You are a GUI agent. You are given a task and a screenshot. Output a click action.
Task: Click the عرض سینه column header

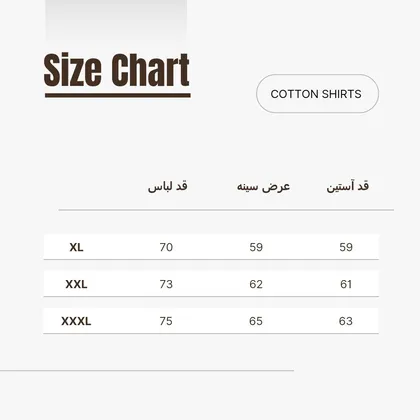tap(263, 187)
